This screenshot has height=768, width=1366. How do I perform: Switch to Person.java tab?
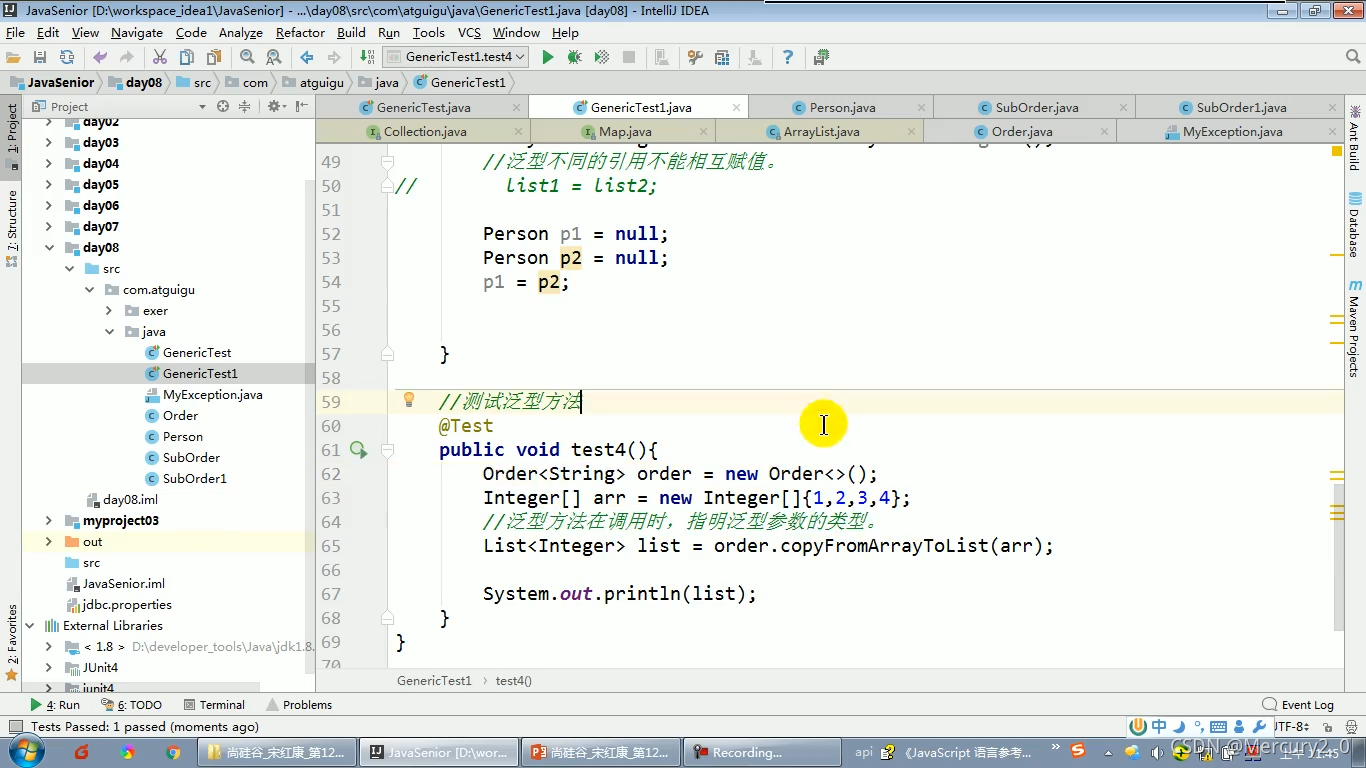(x=842, y=107)
